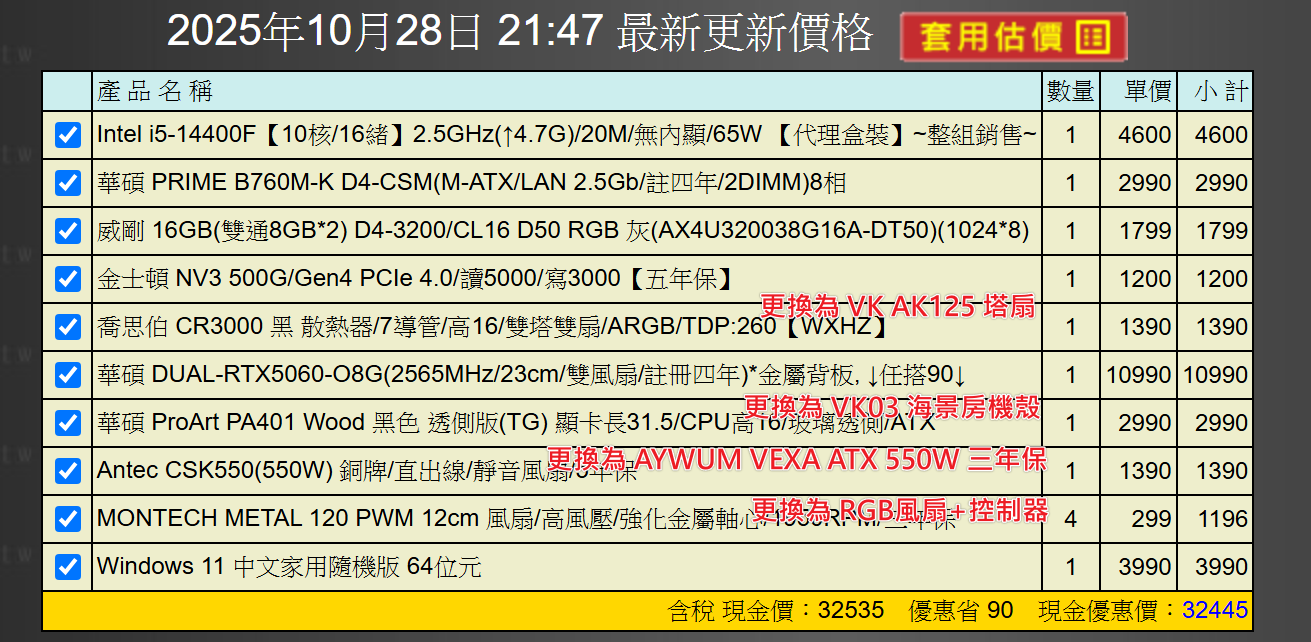The height and width of the screenshot is (642, 1311).
Task: Uncheck the Intel i5-14400F row checkbox
Action: point(67,135)
